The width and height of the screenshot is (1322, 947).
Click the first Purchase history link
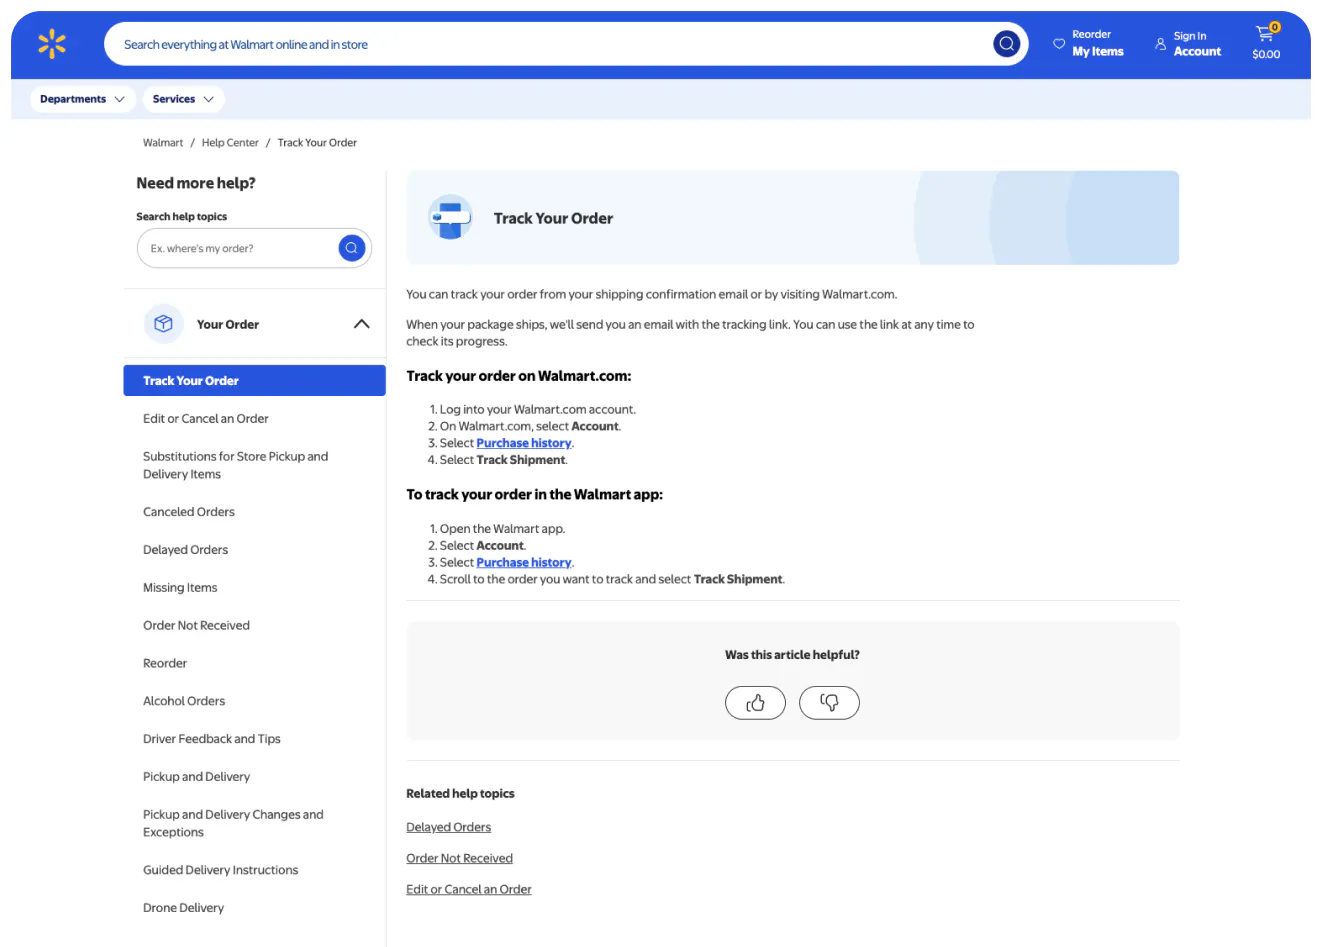coord(523,443)
